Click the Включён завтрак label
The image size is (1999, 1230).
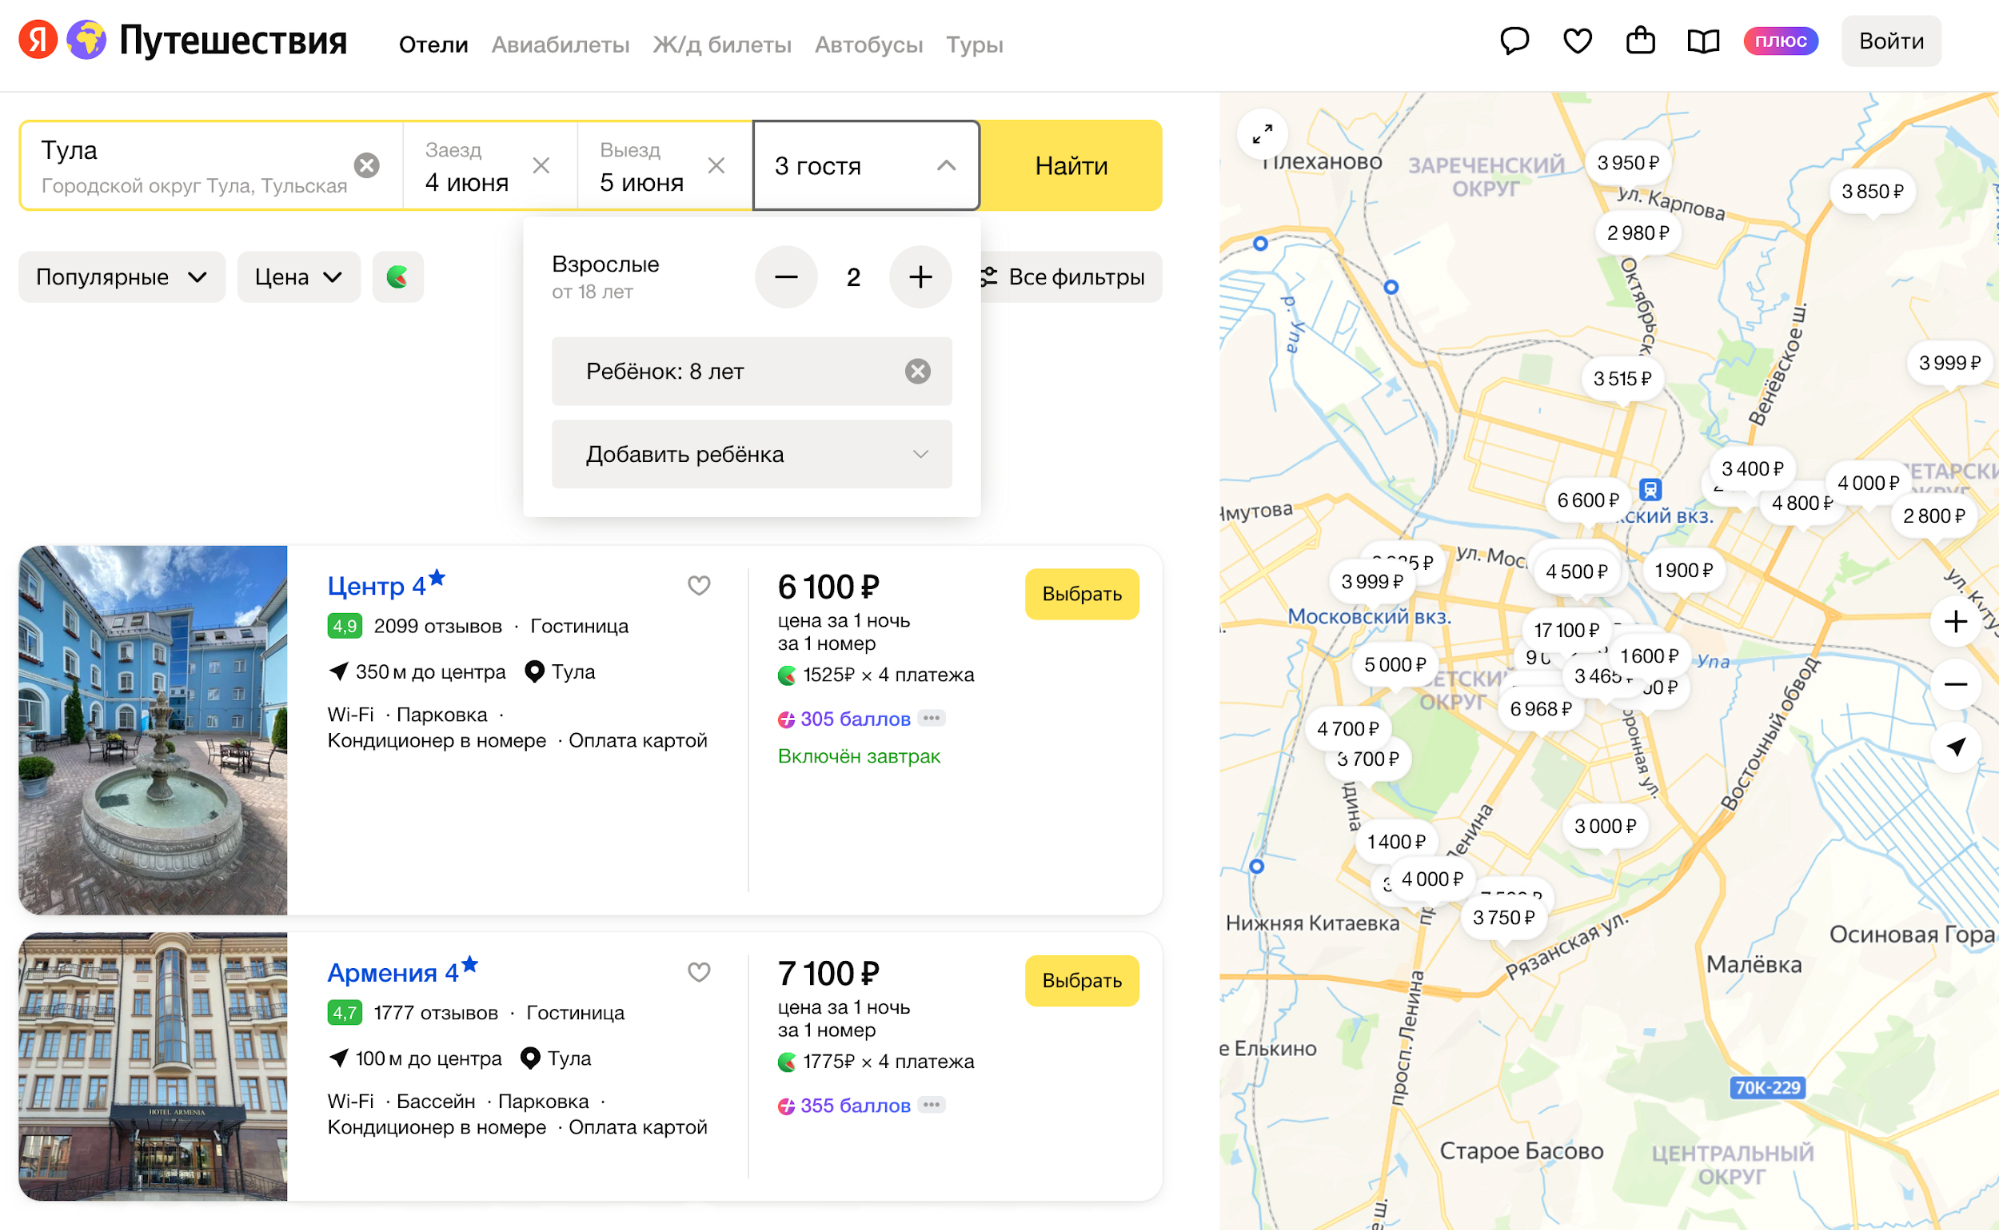tap(859, 756)
